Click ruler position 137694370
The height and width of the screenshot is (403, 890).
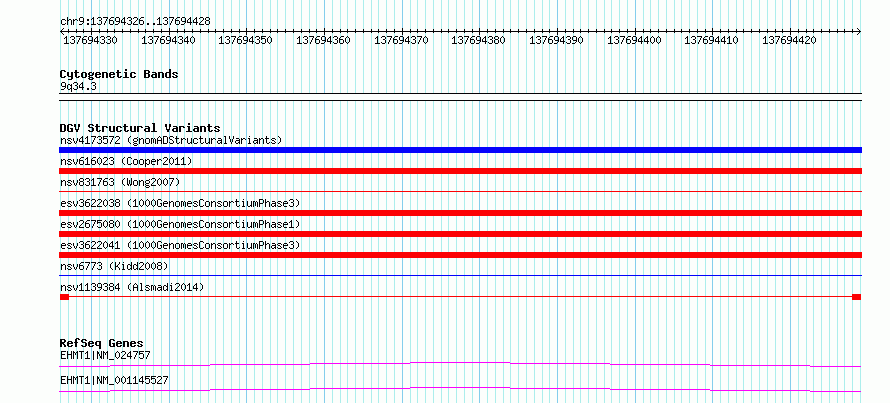click(401, 40)
